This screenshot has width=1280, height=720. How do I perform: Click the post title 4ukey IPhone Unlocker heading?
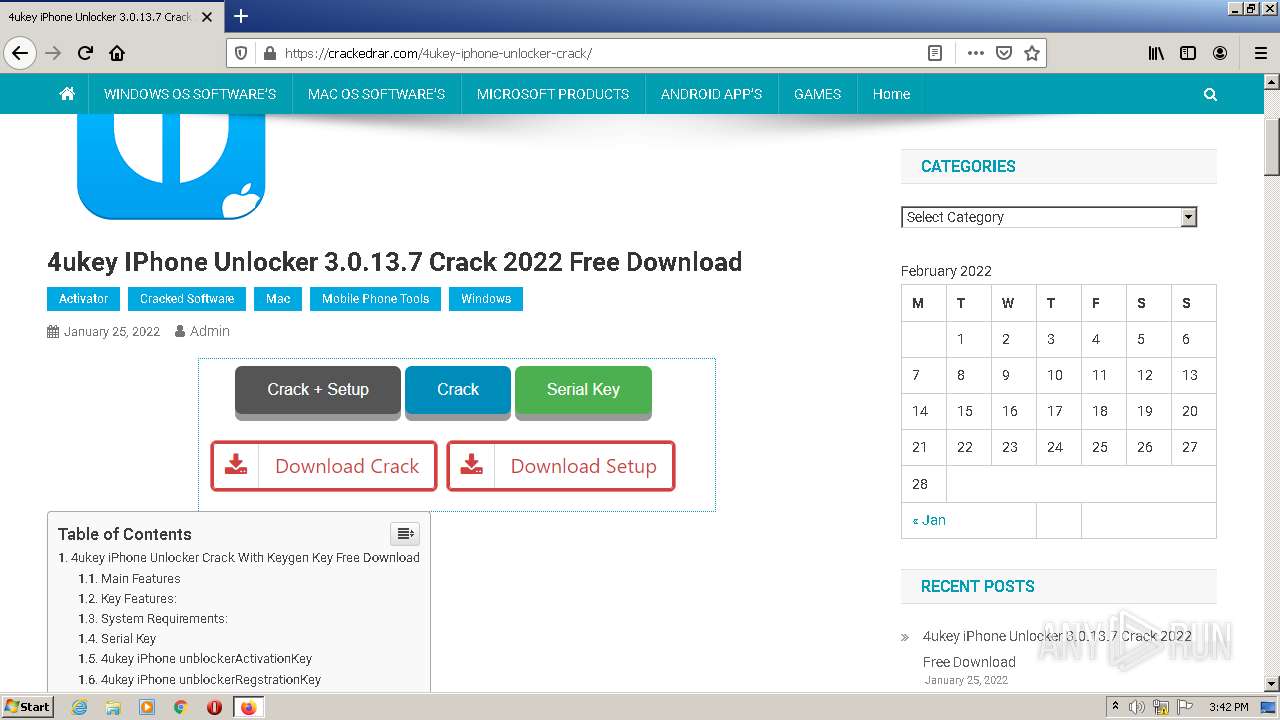pyautogui.click(x=395, y=262)
